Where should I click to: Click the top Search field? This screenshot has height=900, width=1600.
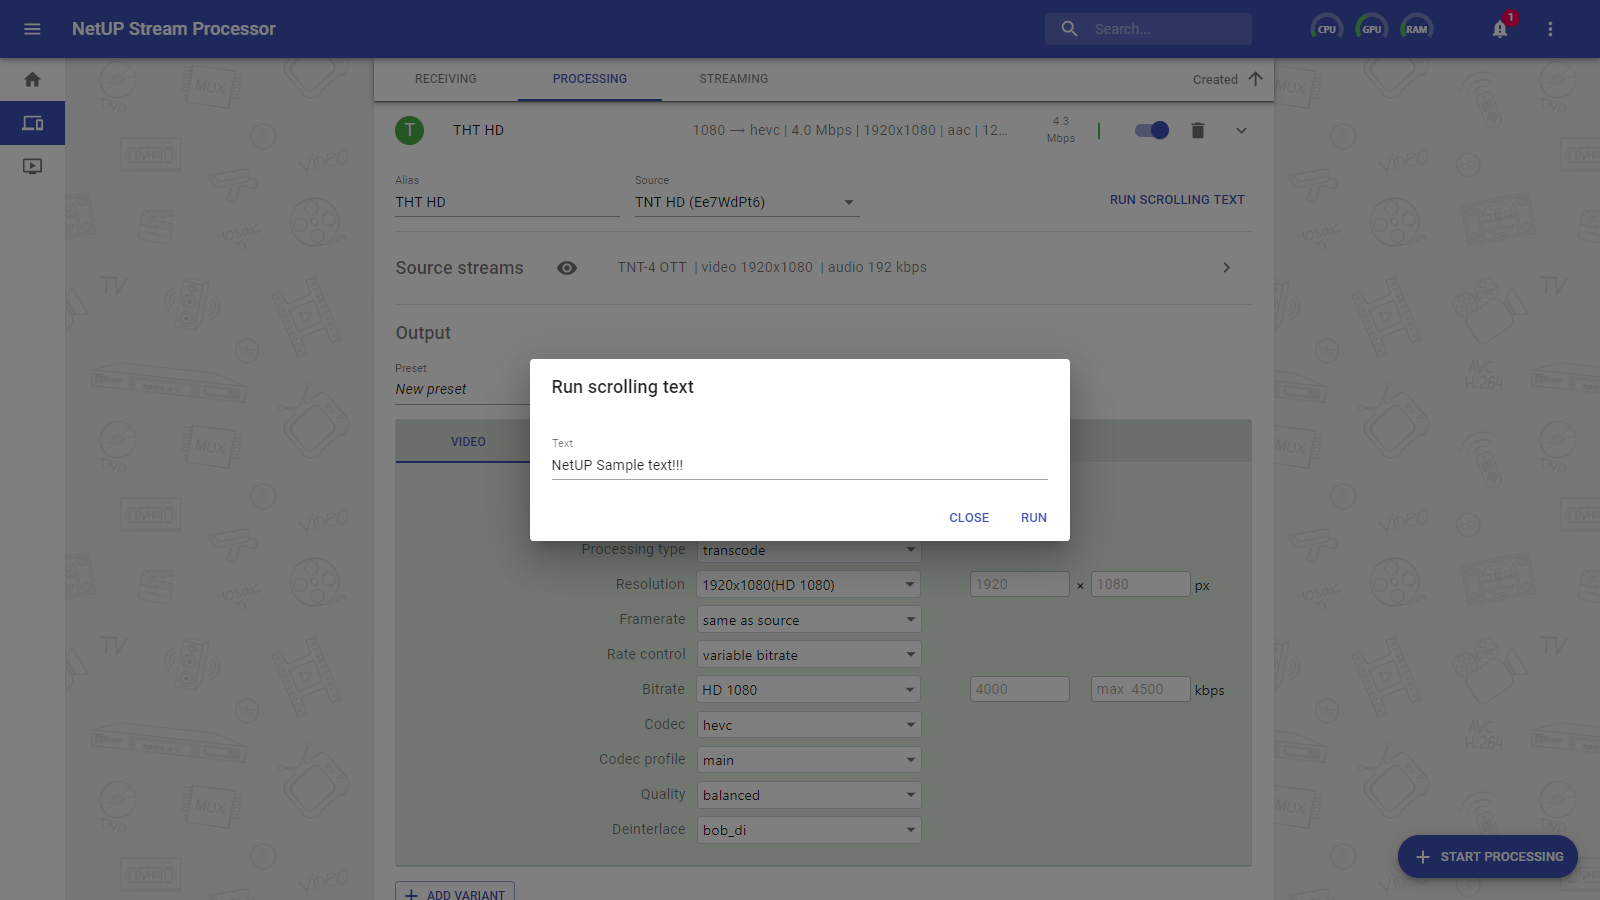point(1148,29)
